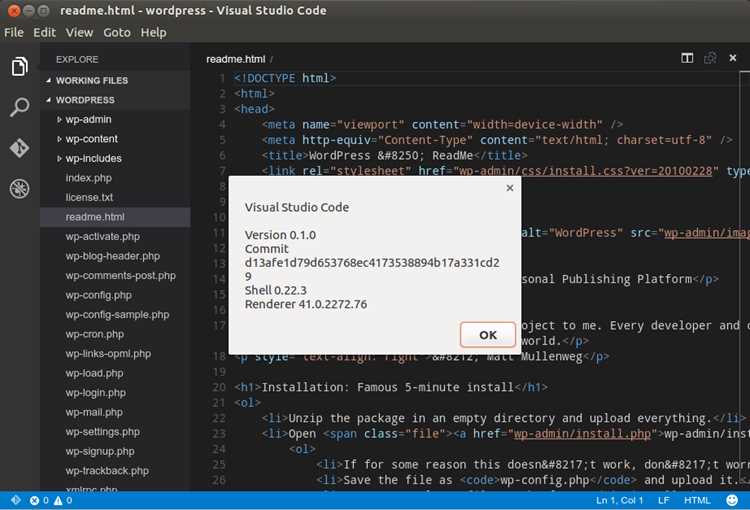Click the open changes icon beside split editor
The width and height of the screenshot is (750, 510).
pos(710,58)
